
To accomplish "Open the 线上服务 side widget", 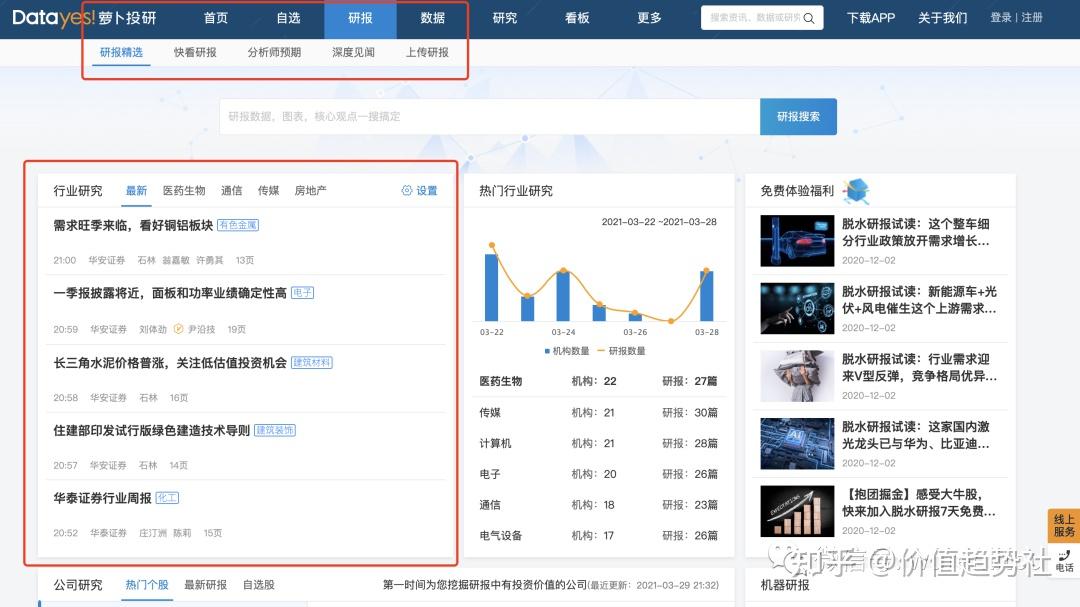I will [1063, 526].
